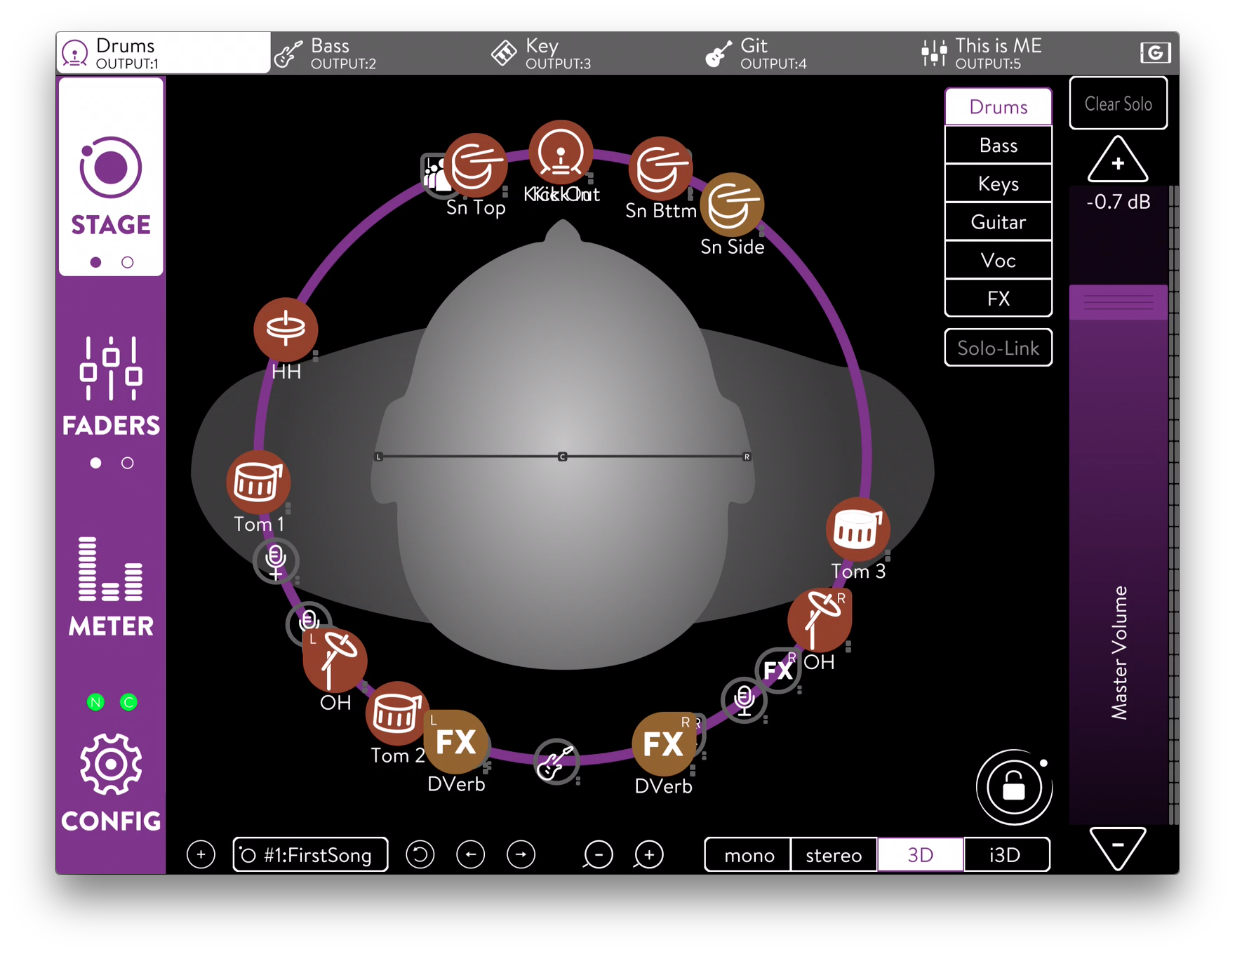Click the Sn Bttm snare icon
Image resolution: width=1235 pixels, height=954 pixels.
pos(660,168)
